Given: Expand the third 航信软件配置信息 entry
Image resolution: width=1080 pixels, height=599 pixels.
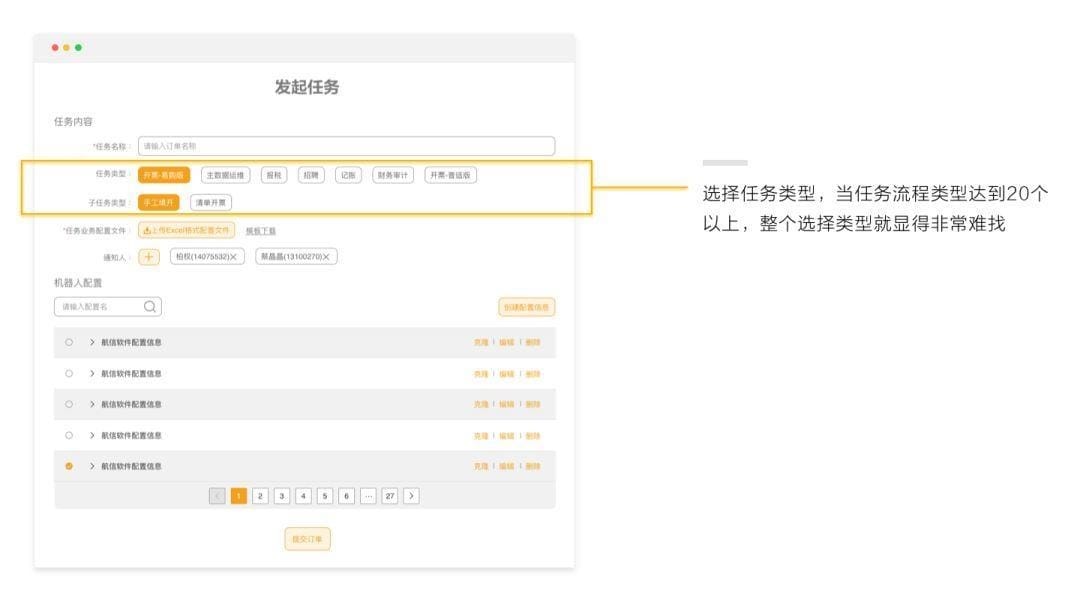Looking at the screenshot, I should (x=91, y=402).
